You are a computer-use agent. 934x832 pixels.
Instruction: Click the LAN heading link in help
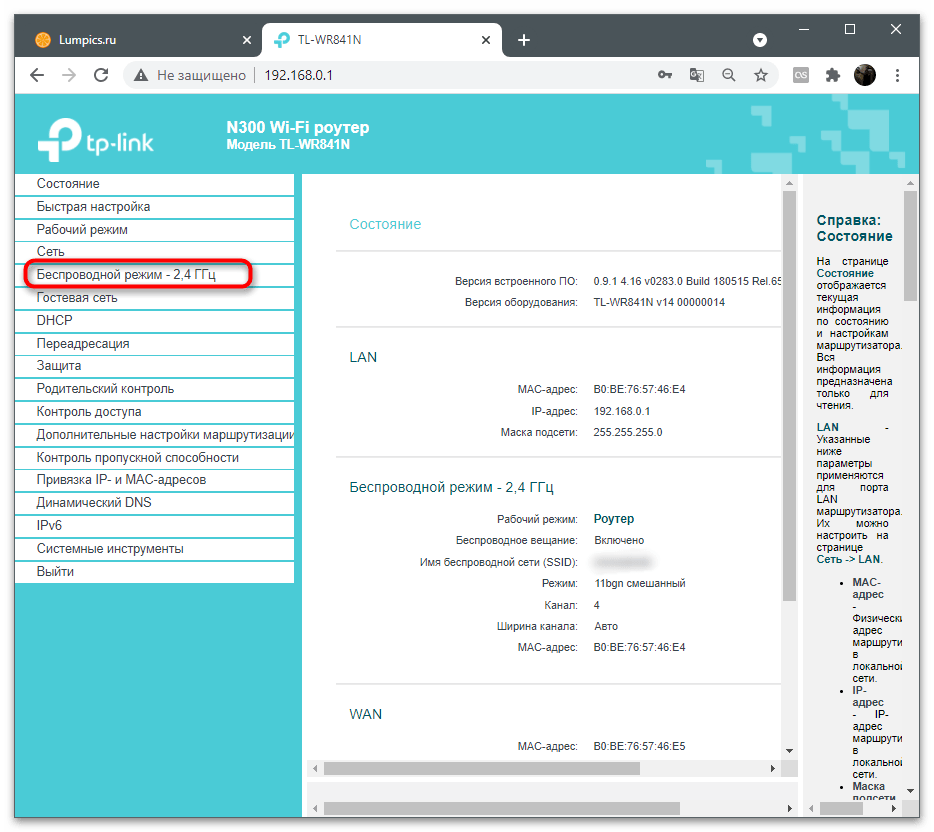[x=827, y=427]
